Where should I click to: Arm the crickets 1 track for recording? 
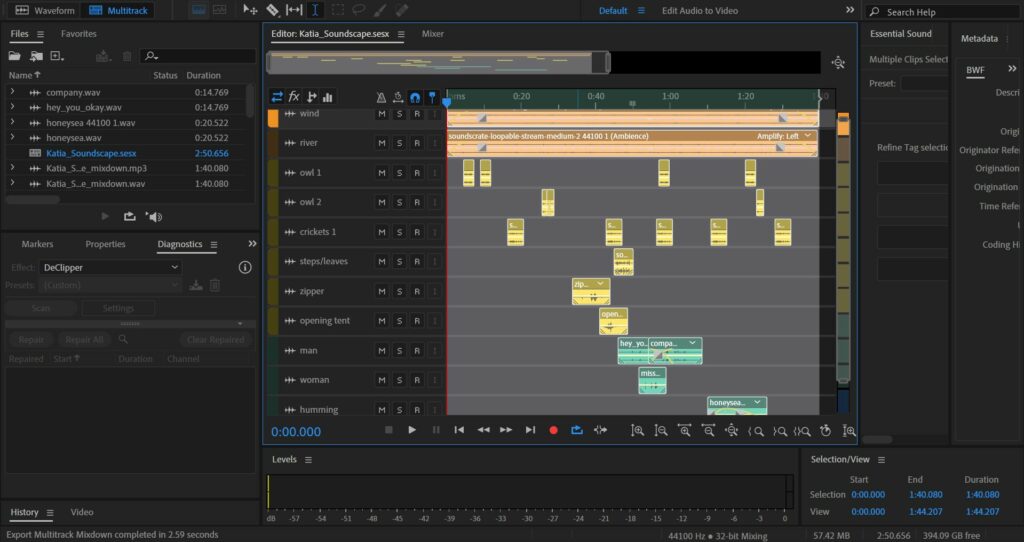point(417,232)
